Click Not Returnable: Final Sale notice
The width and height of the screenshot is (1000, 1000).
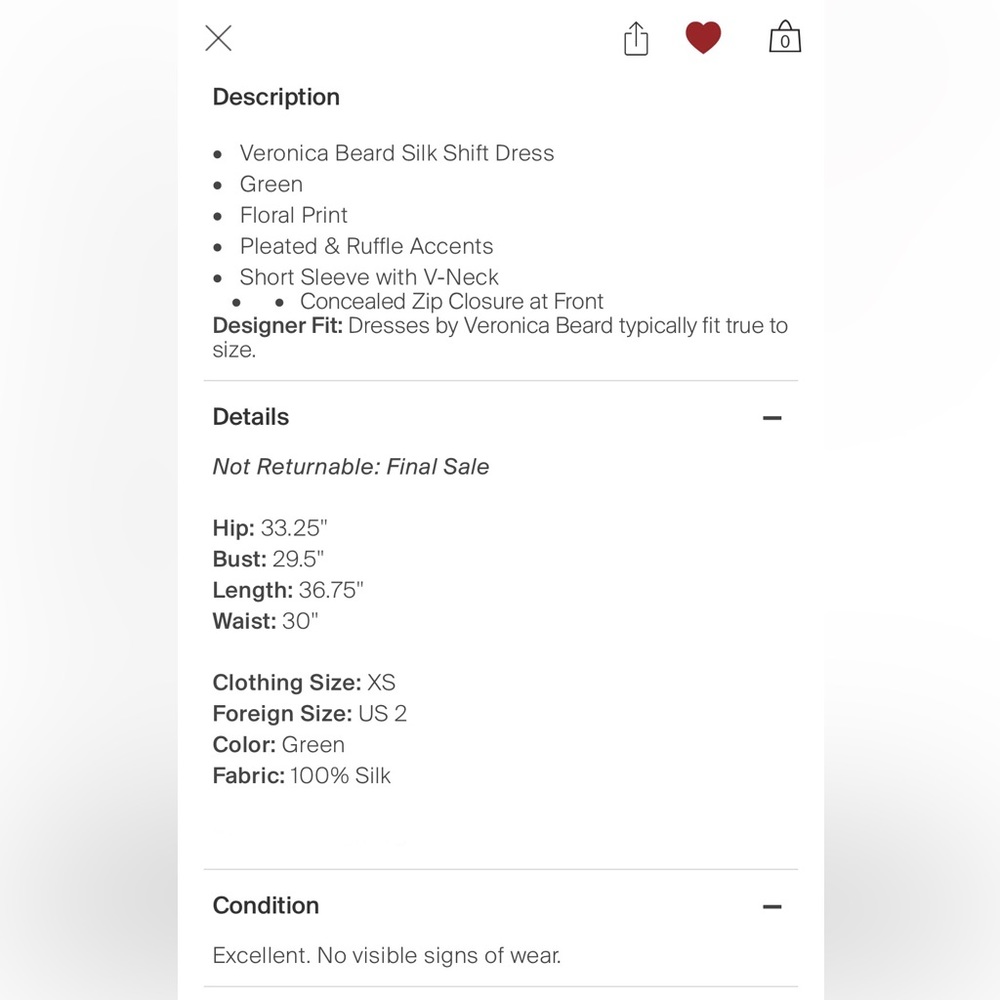(351, 467)
